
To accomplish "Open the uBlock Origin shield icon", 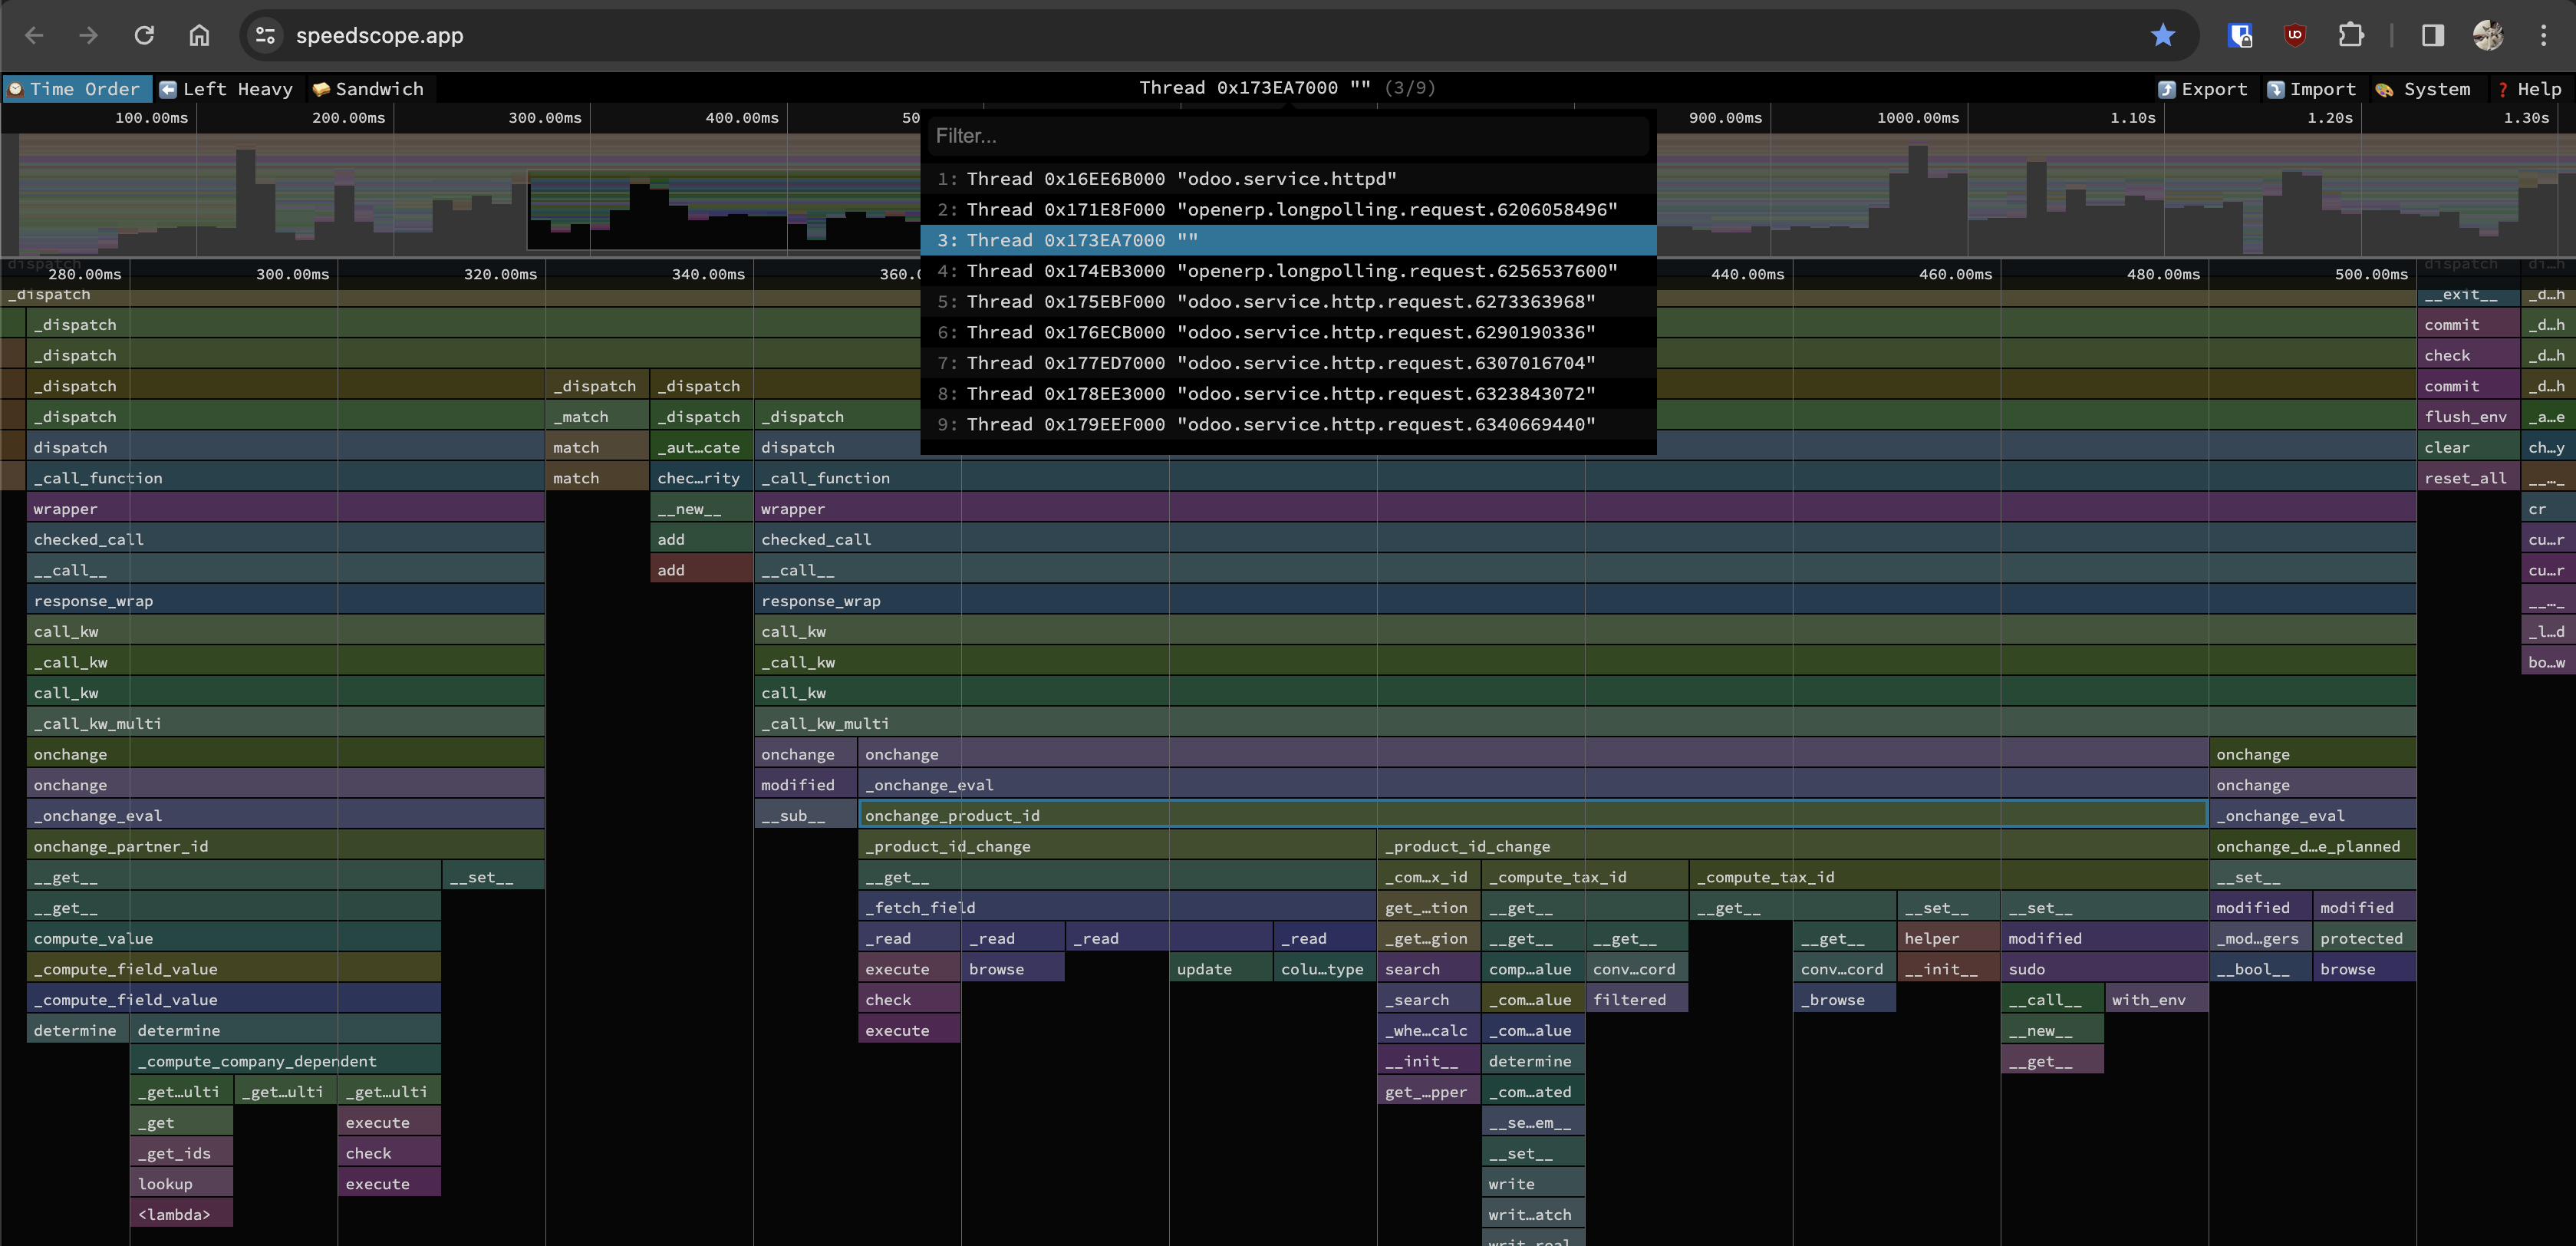I will tap(2295, 36).
